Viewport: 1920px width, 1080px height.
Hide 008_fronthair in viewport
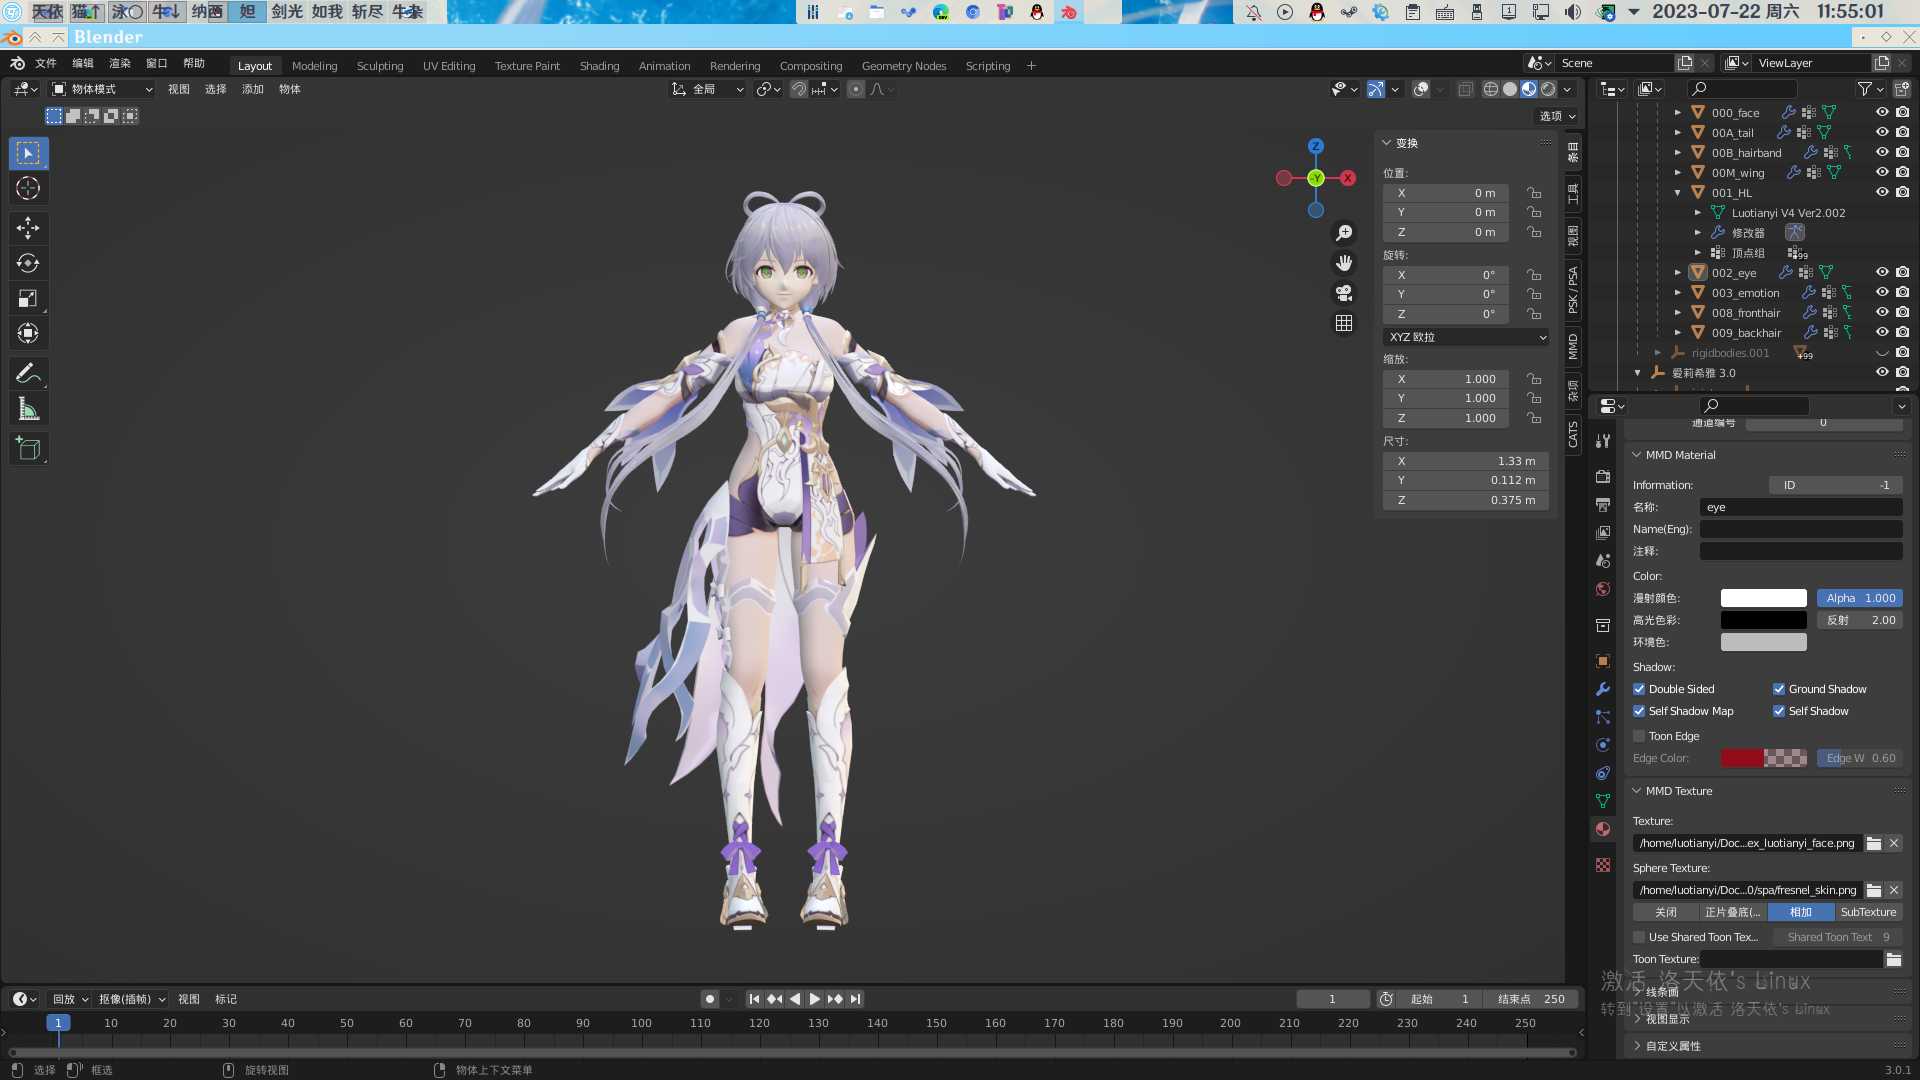tap(1882, 312)
